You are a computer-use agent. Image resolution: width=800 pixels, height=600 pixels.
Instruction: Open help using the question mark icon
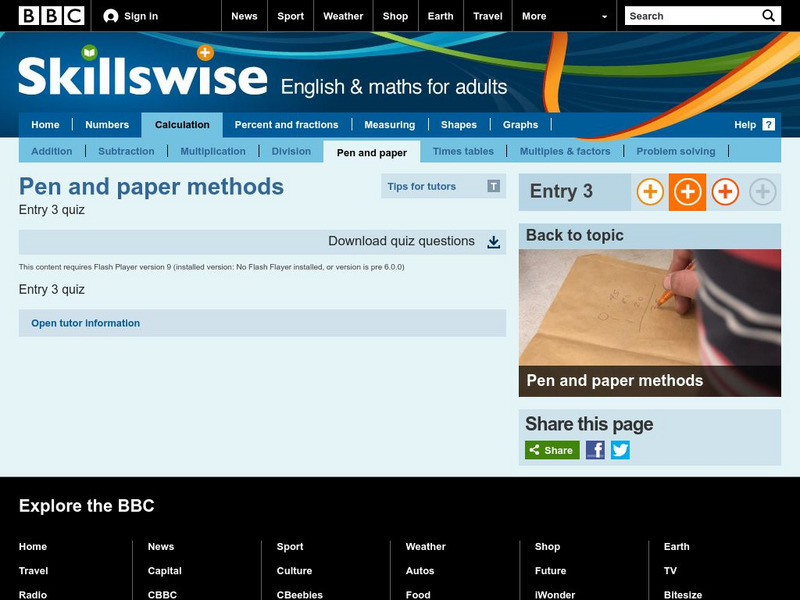[766, 124]
